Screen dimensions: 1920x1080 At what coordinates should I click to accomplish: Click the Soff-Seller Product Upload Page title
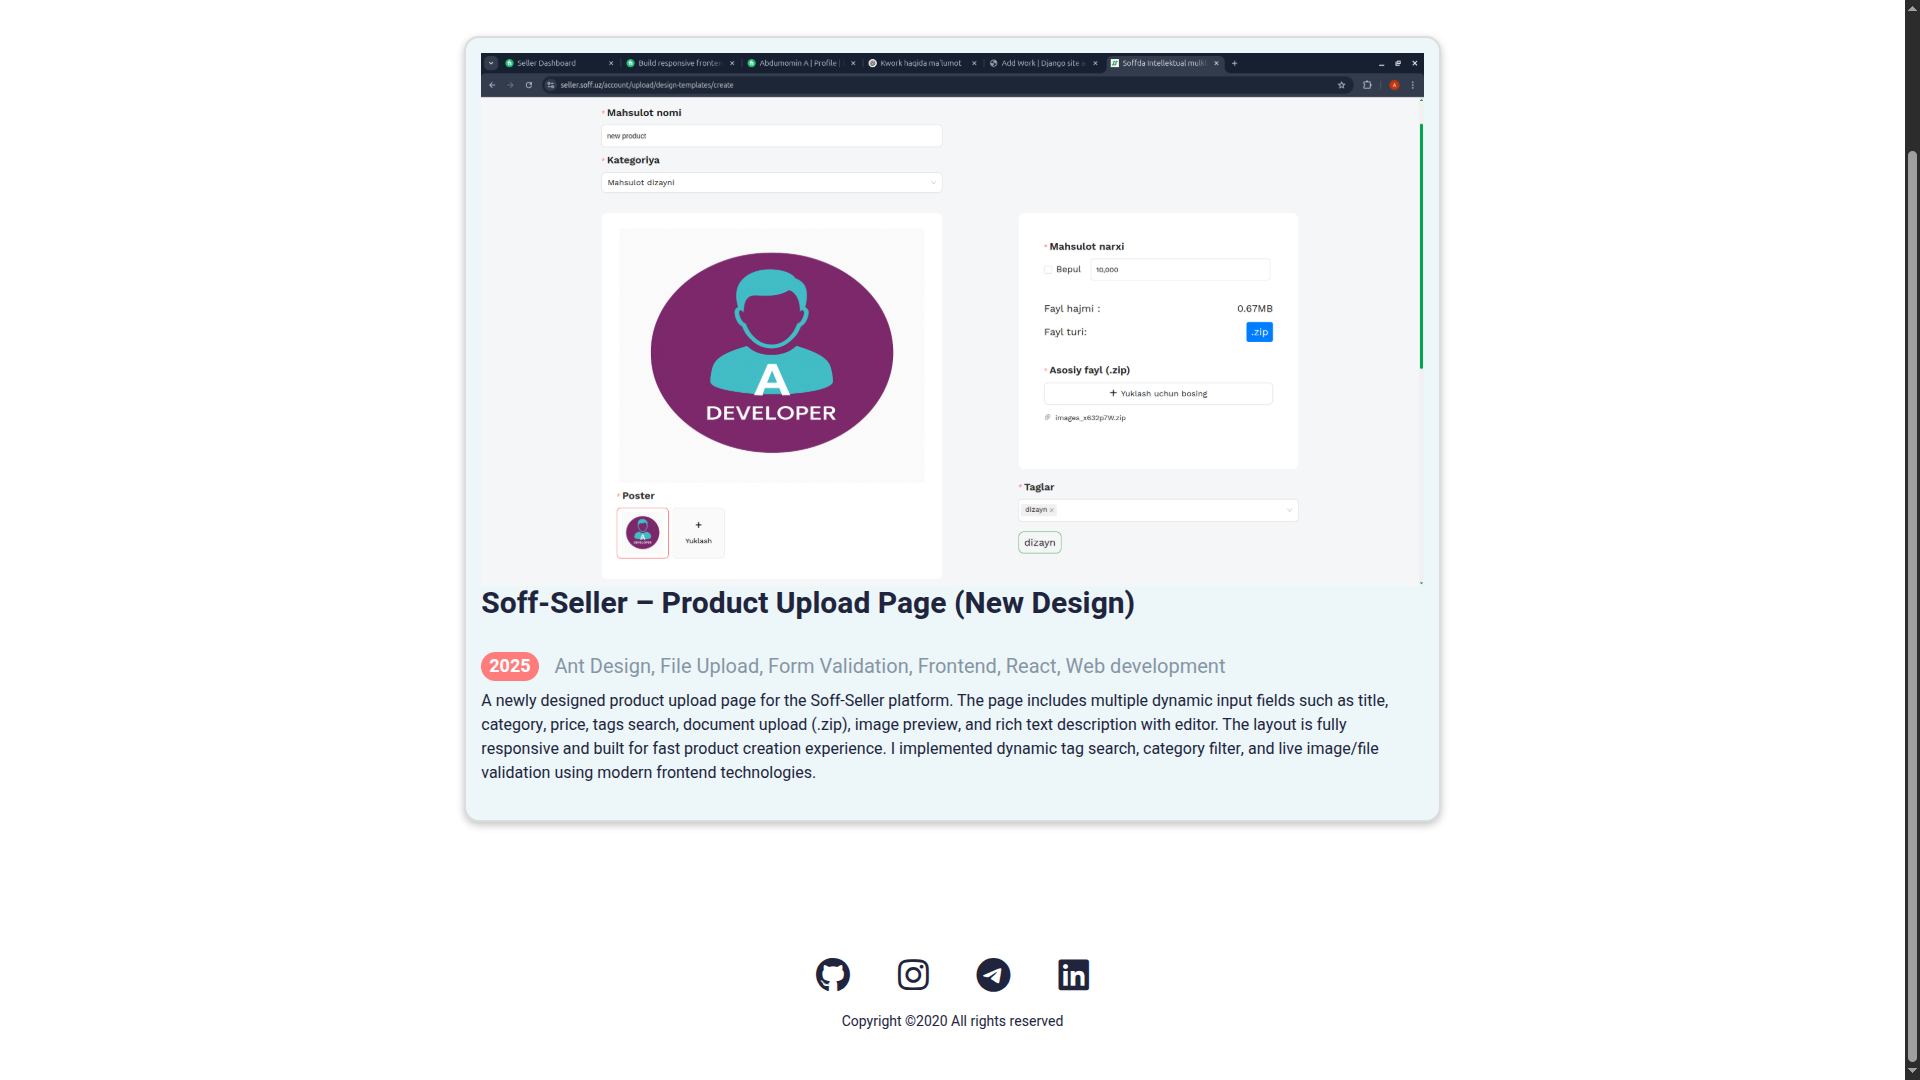[808, 603]
